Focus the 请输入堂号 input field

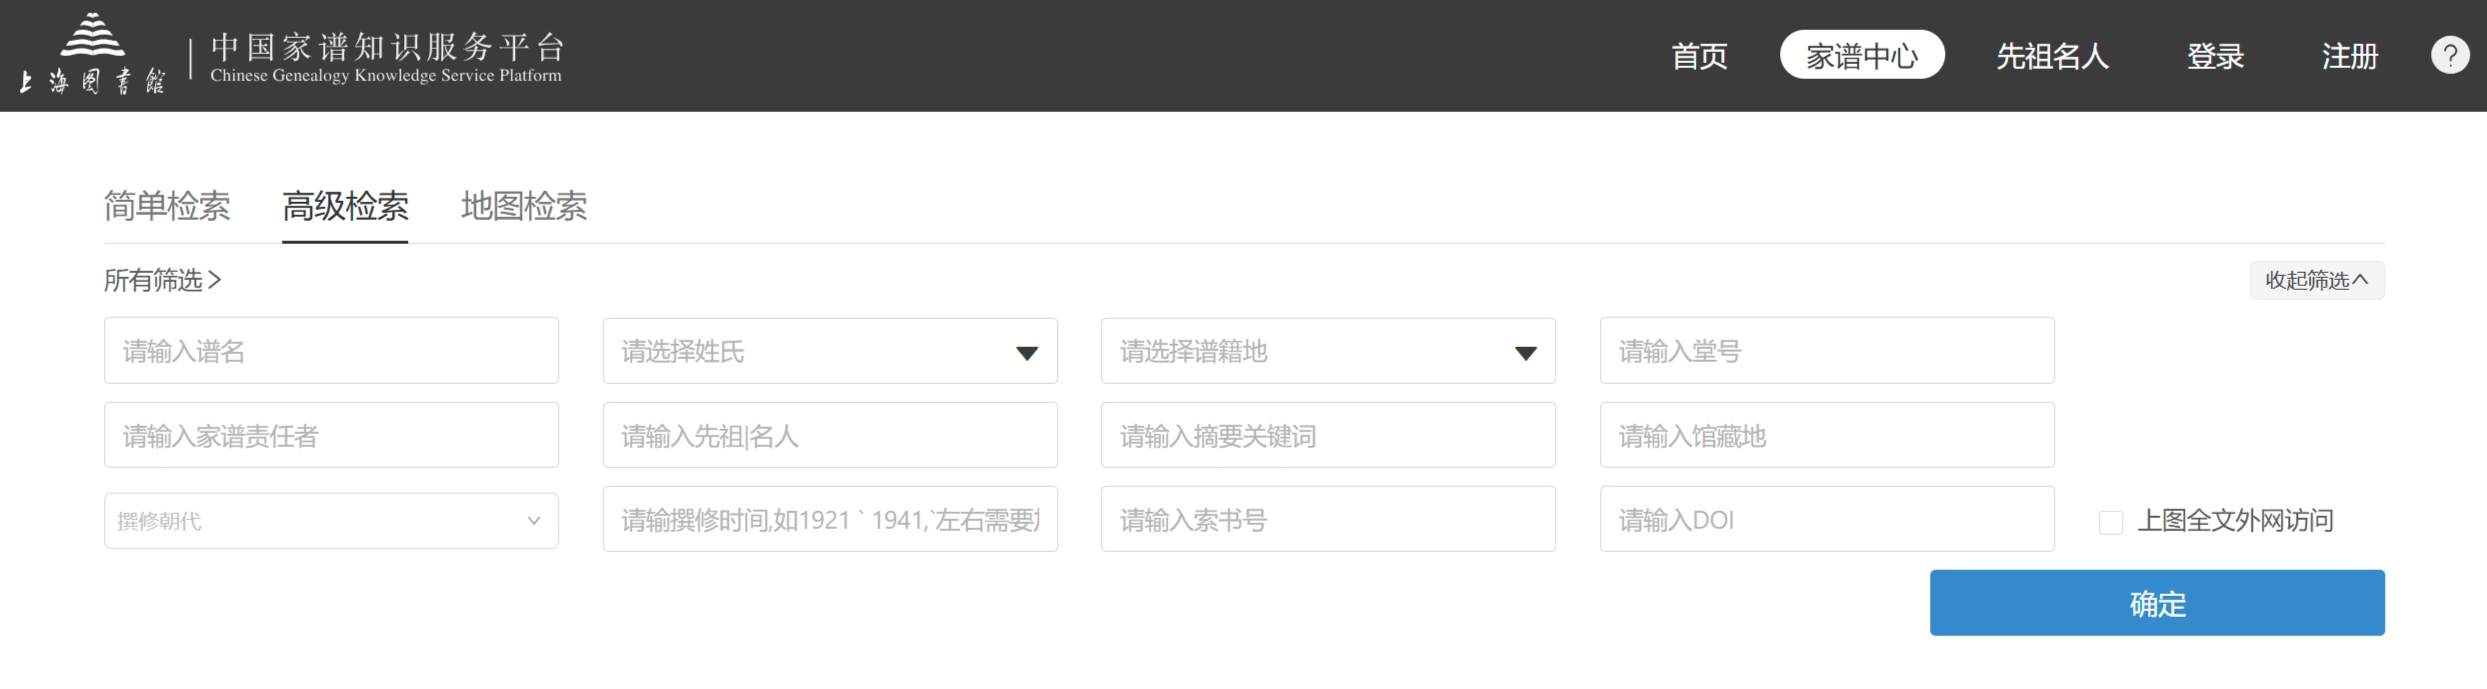(1827, 351)
